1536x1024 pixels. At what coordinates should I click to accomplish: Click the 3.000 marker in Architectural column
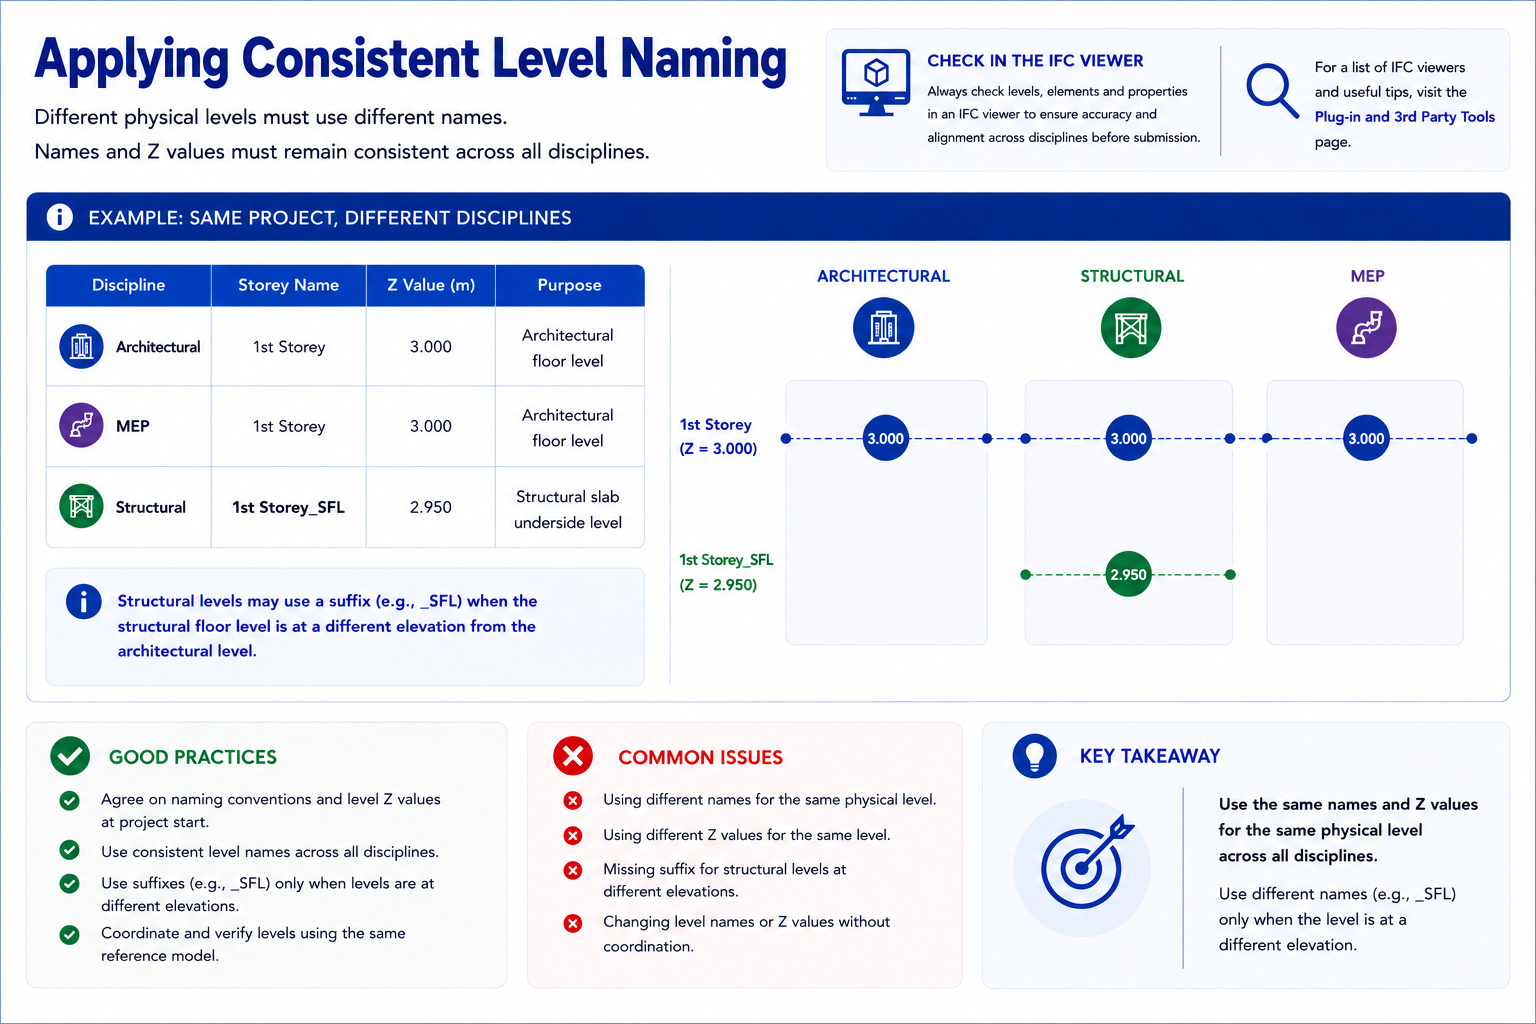coord(885,438)
